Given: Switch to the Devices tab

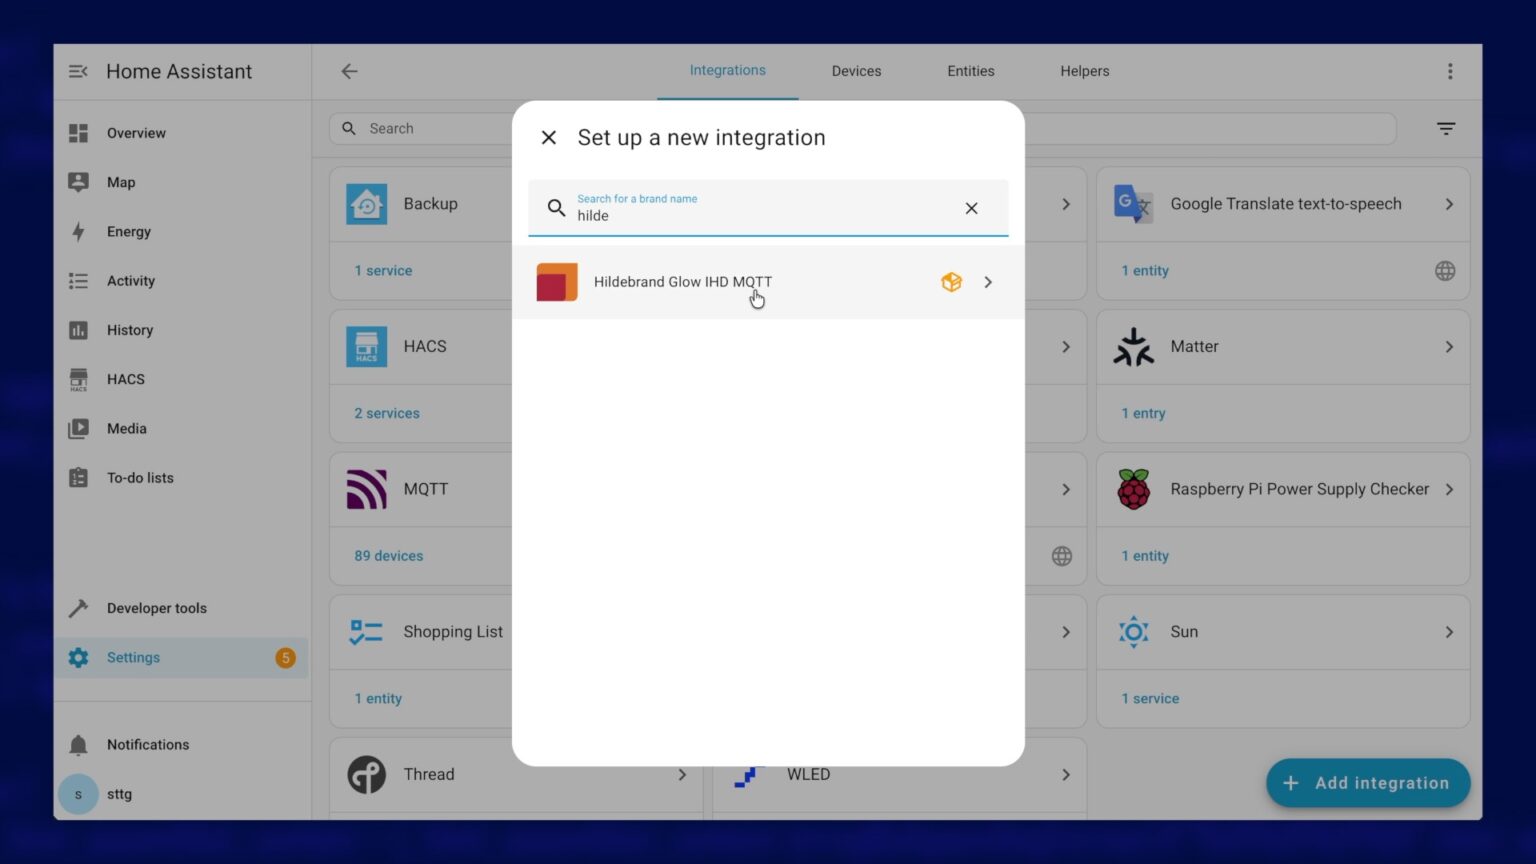Looking at the screenshot, I should pos(856,71).
